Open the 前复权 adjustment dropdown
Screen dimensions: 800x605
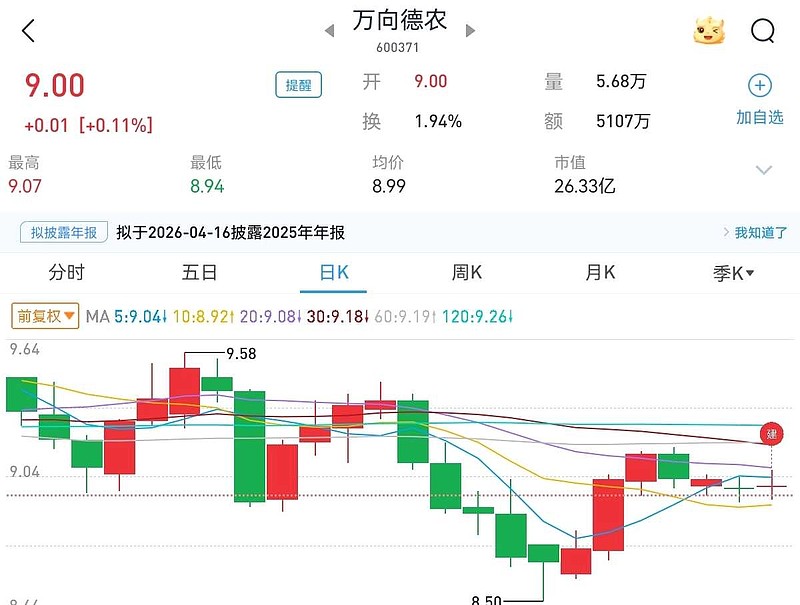click(x=45, y=317)
